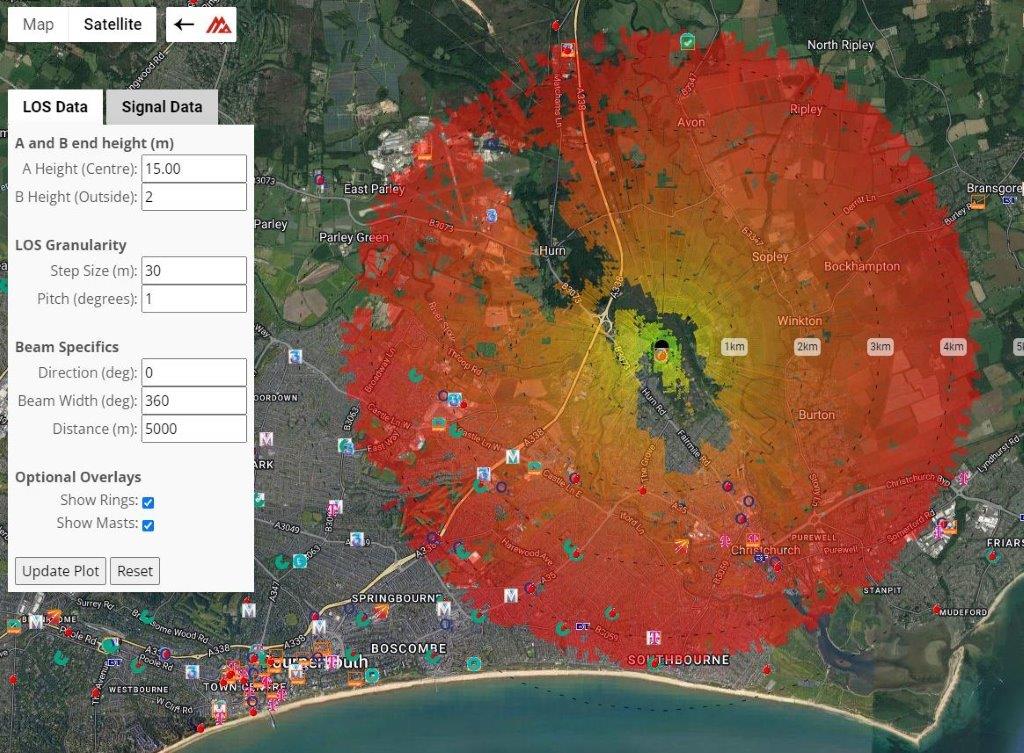Click the back arrow icon beside the logo
This screenshot has height=753, width=1024.
pyautogui.click(x=184, y=24)
